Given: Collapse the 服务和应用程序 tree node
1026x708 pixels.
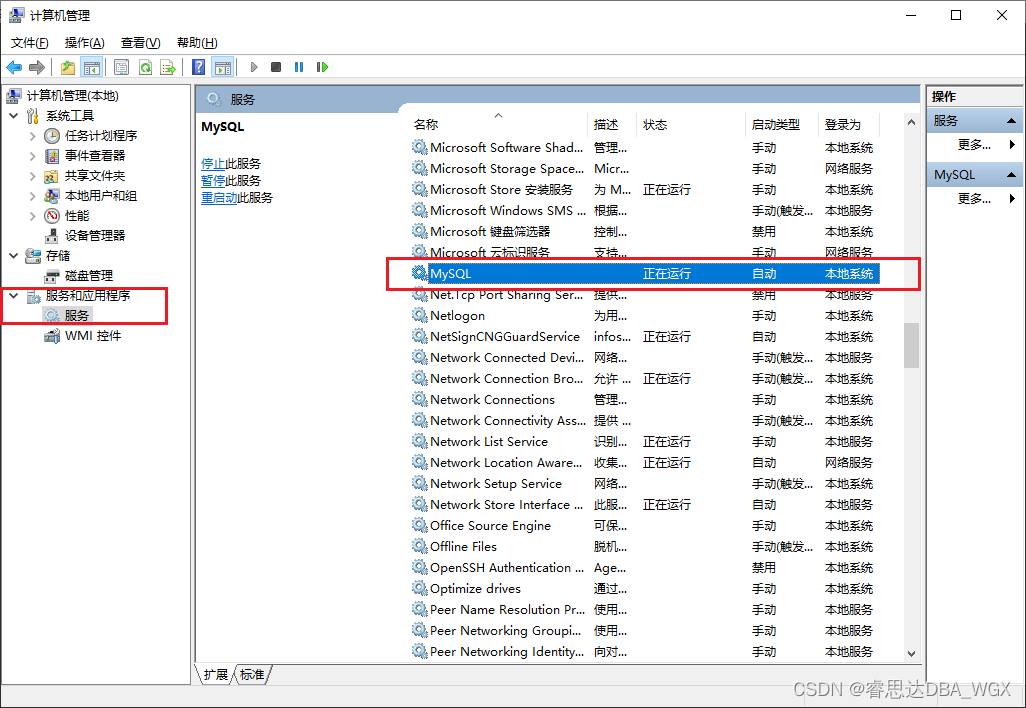Looking at the screenshot, I should click(14, 296).
